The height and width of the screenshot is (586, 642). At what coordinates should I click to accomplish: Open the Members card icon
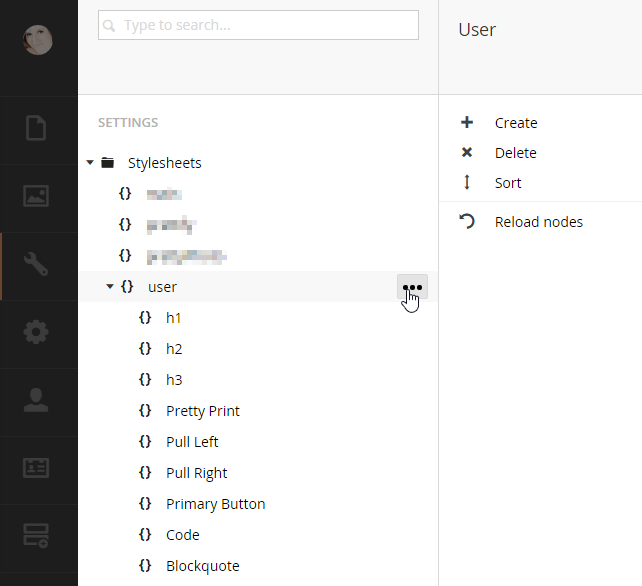point(37,467)
